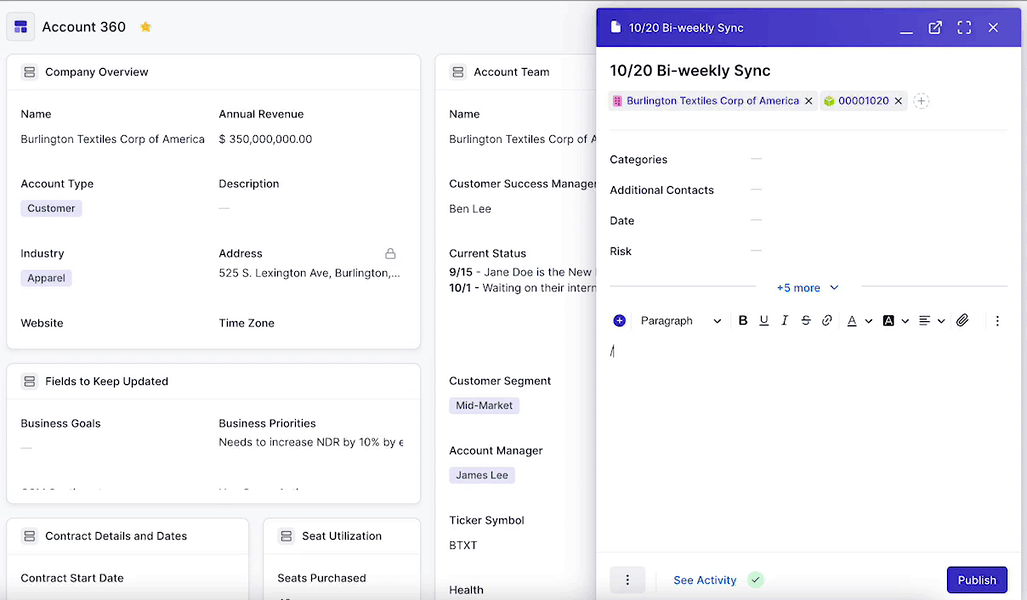
Task: Add another linked record with the plus circle
Action: click(921, 101)
